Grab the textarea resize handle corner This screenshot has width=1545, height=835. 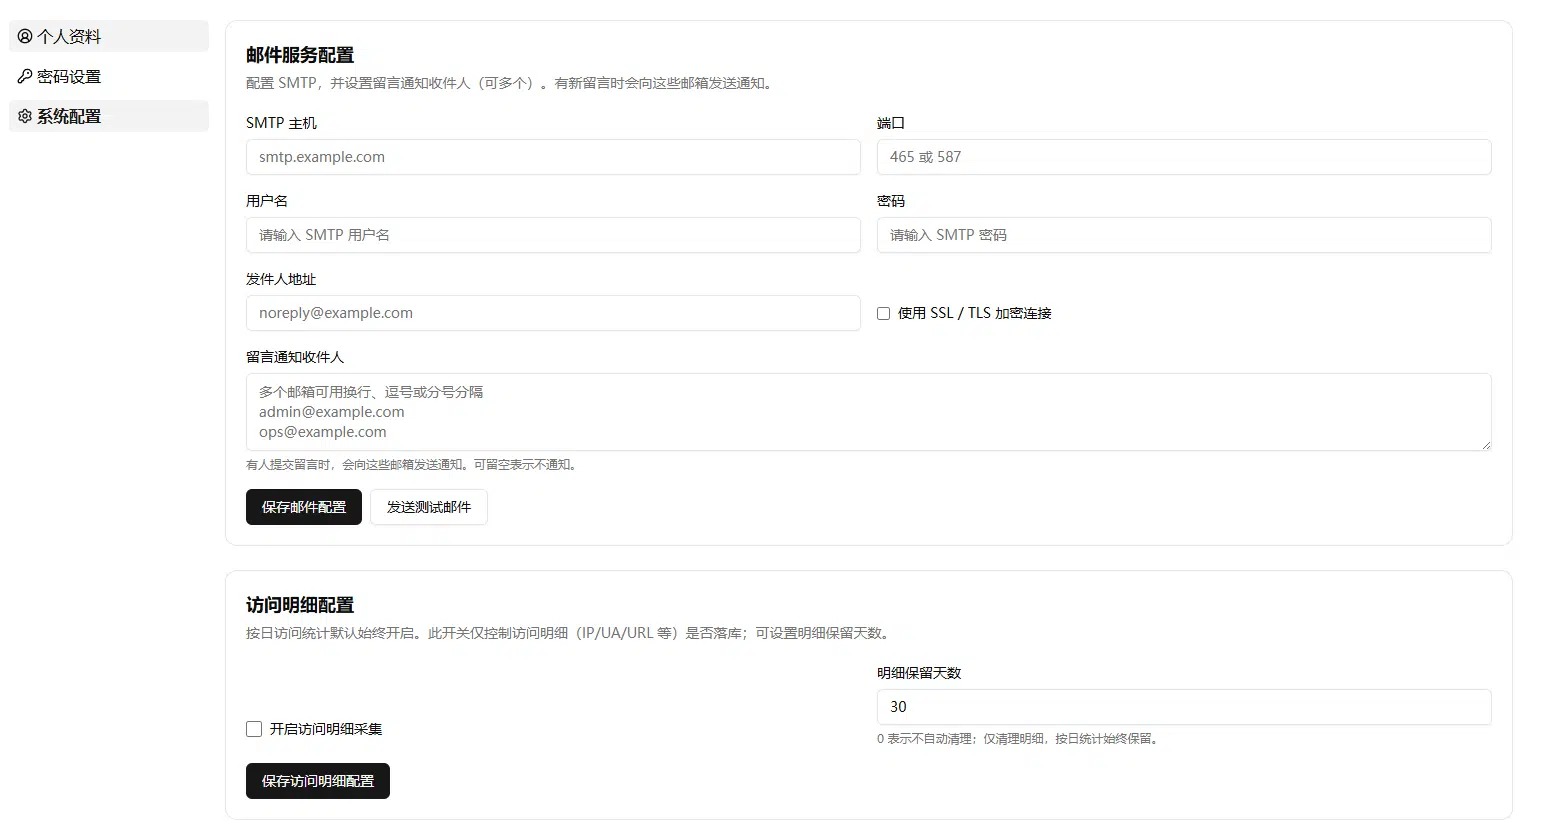tap(1486, 445)
